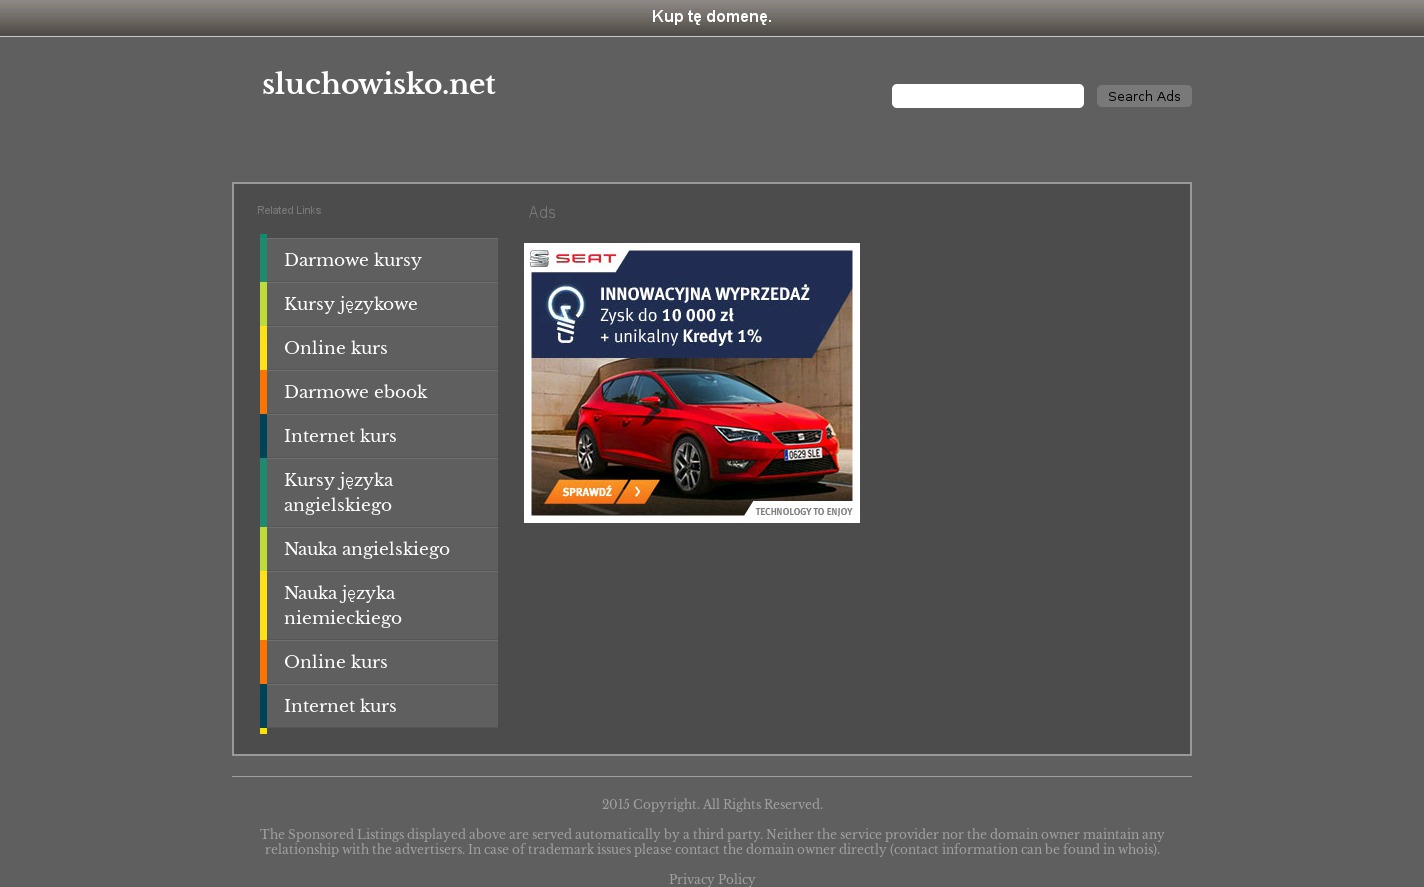Click the first 'Internet kurs' link

339,436
